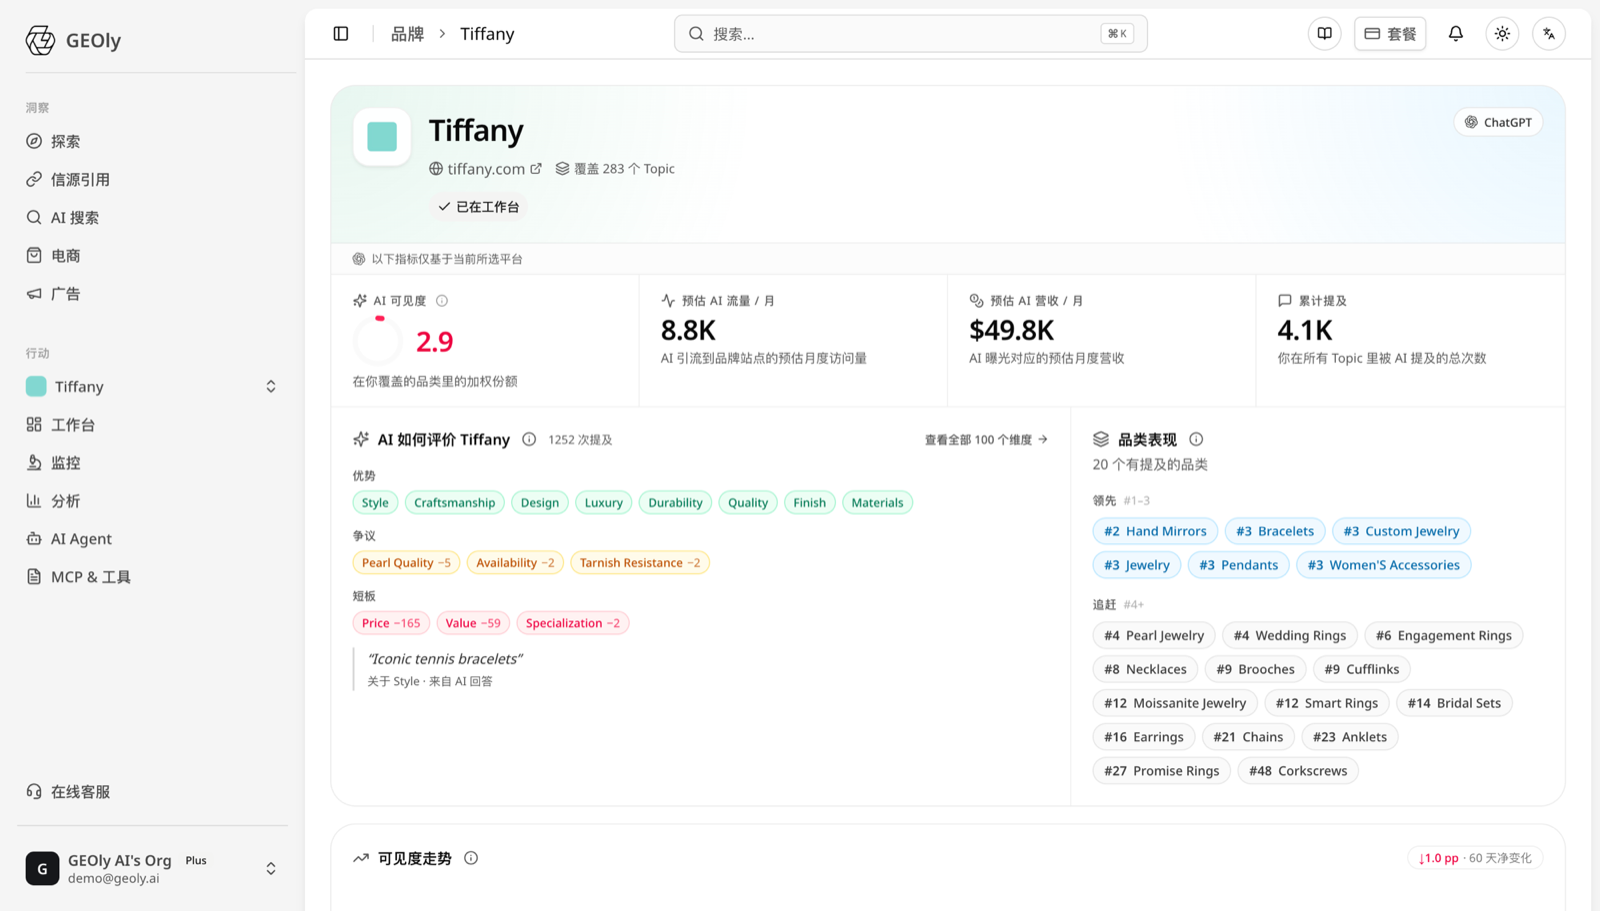Image resolution: width=1600 pixels, height=911 pixels.
Task: Open 查看全部 100 个维度 link
Action: coord(986,440)
